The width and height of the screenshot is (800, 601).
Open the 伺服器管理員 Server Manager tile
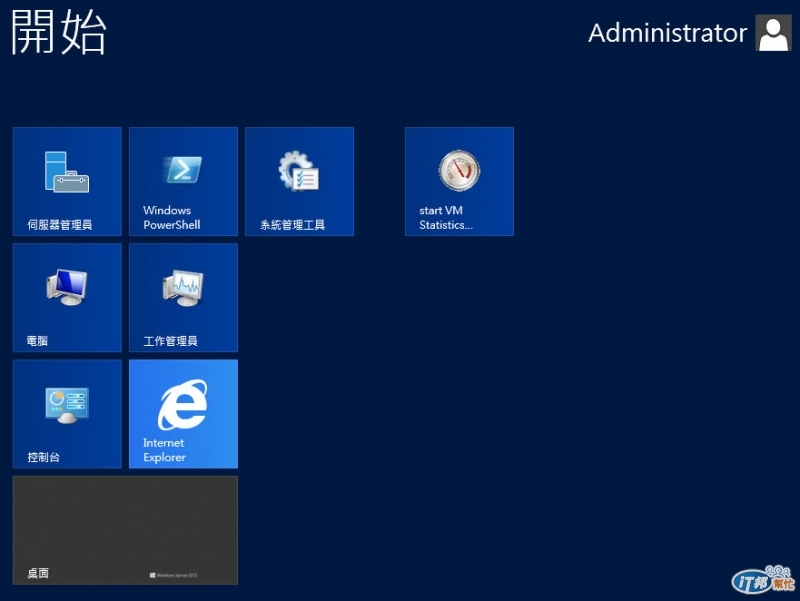pyautogui.click(x=67, y=182)
